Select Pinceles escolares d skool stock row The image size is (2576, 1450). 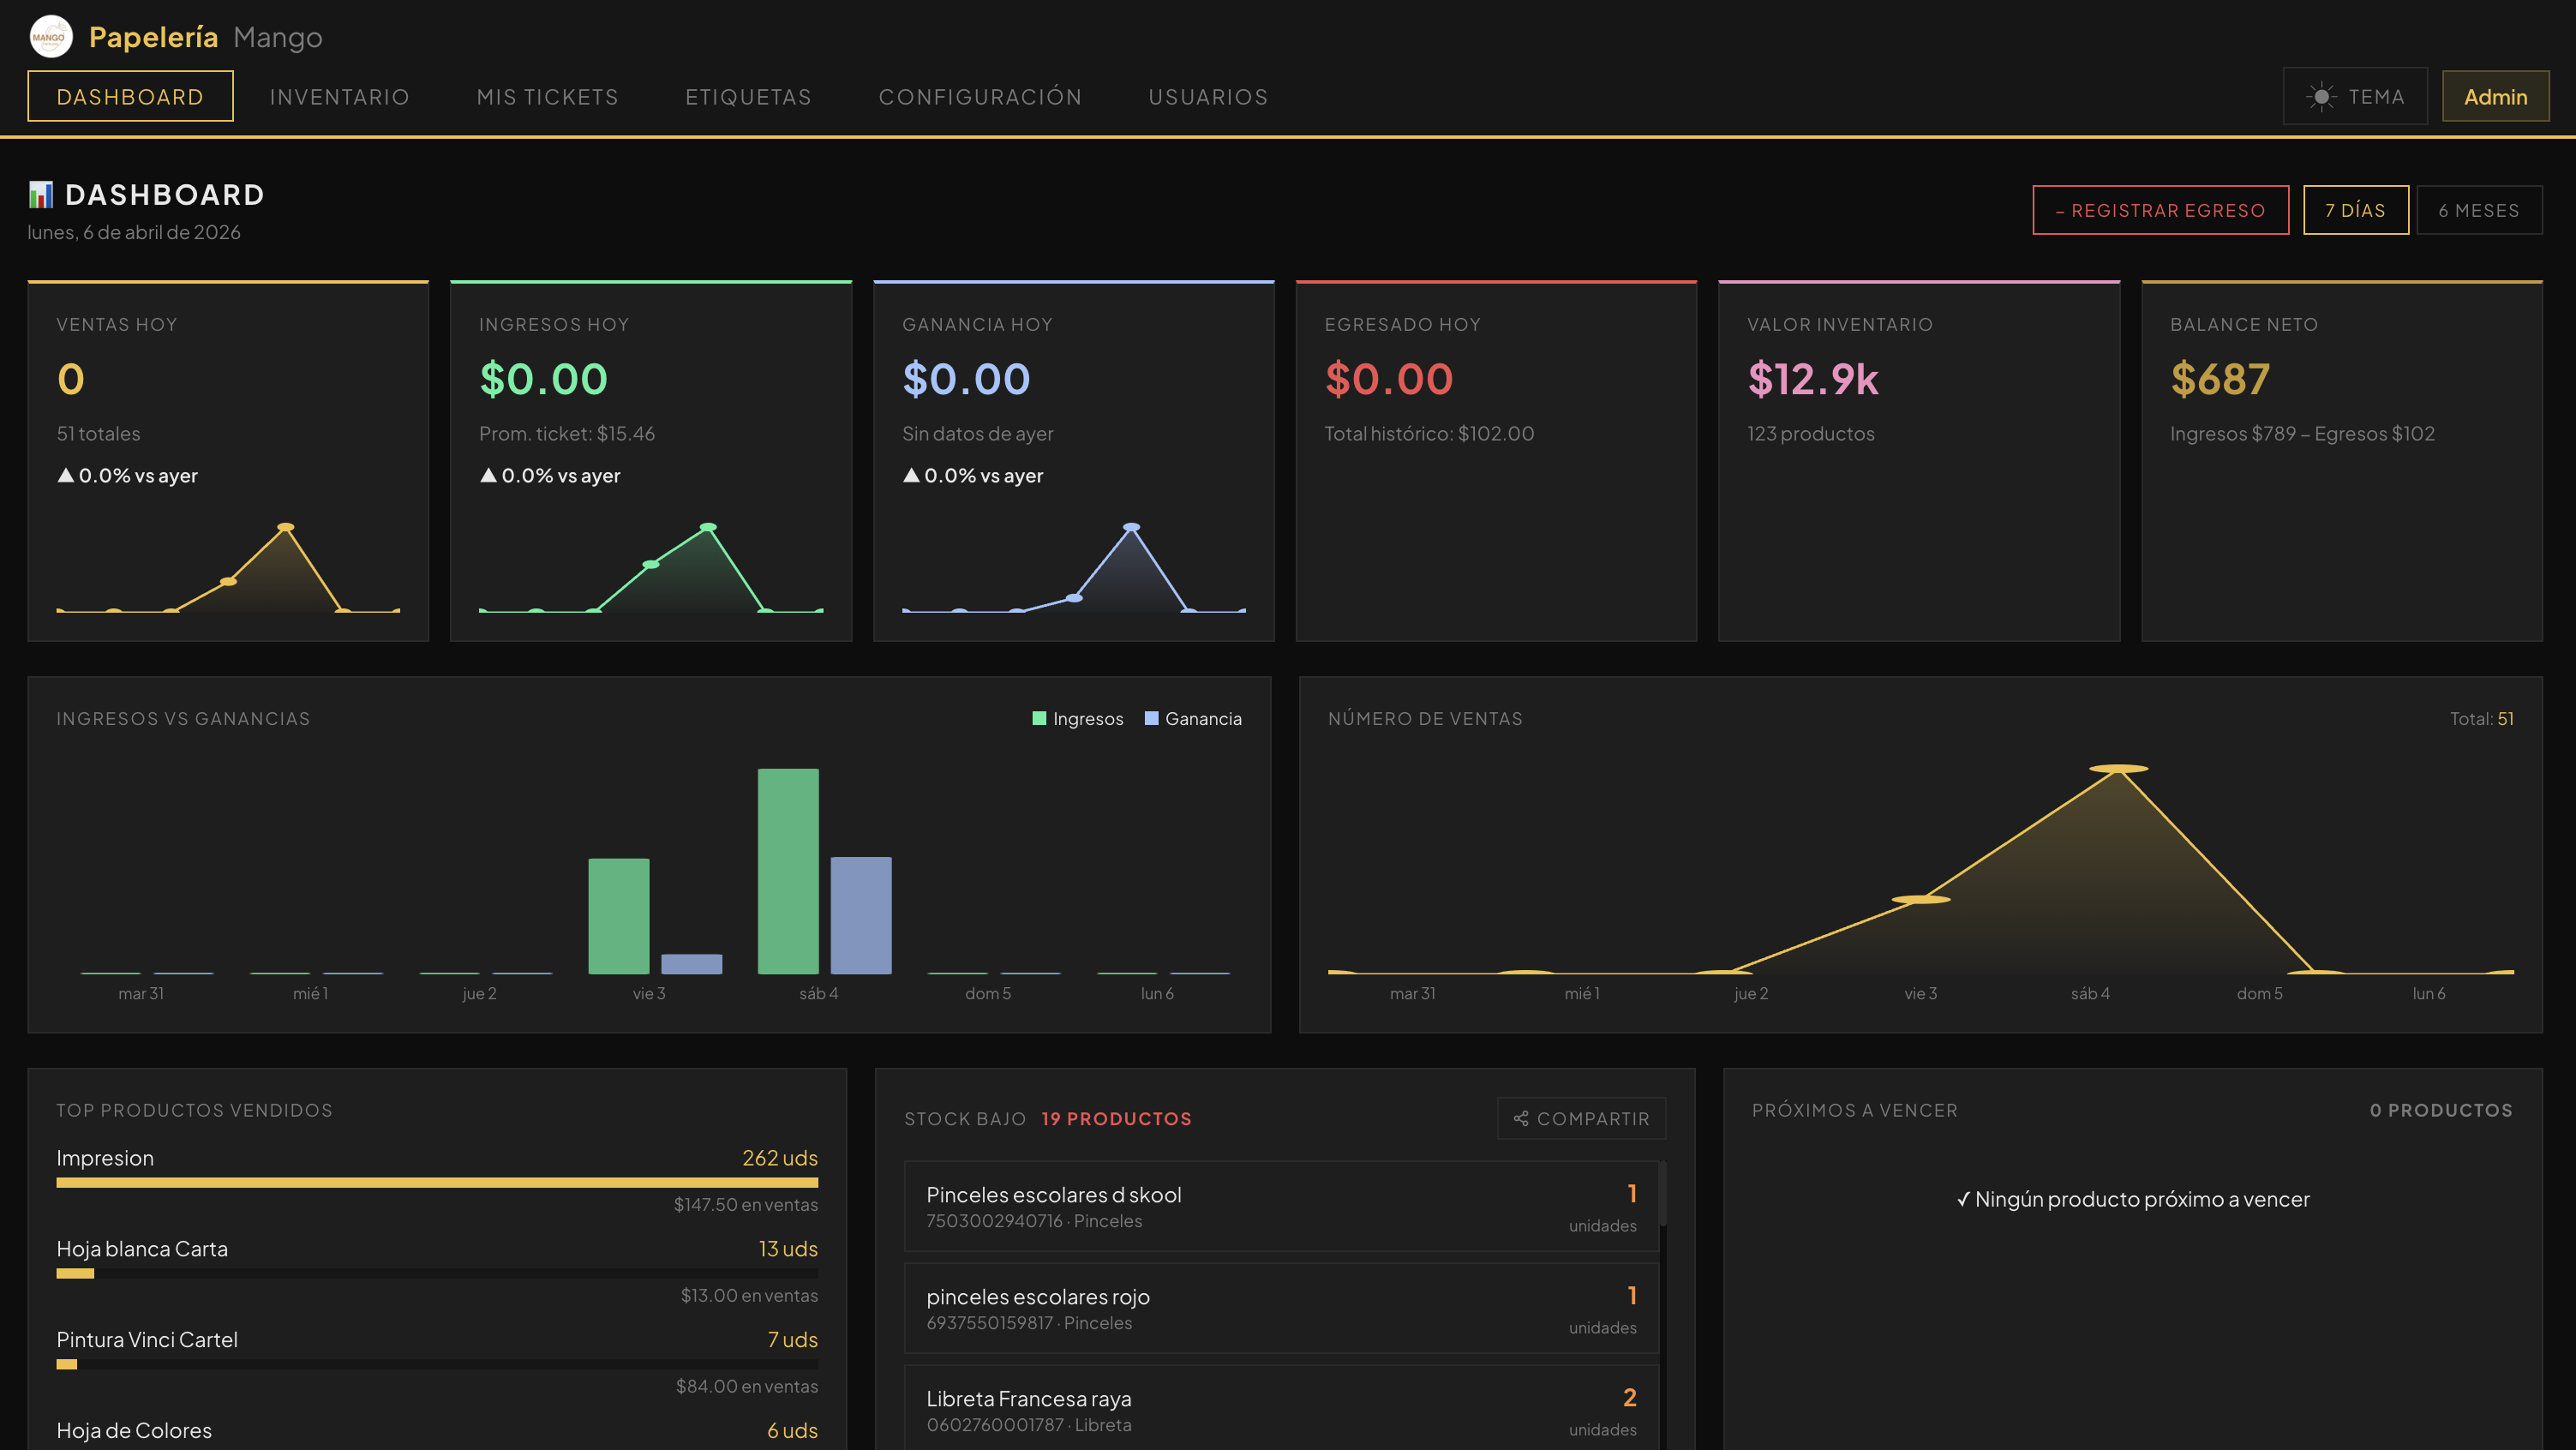point(1280,1206)
